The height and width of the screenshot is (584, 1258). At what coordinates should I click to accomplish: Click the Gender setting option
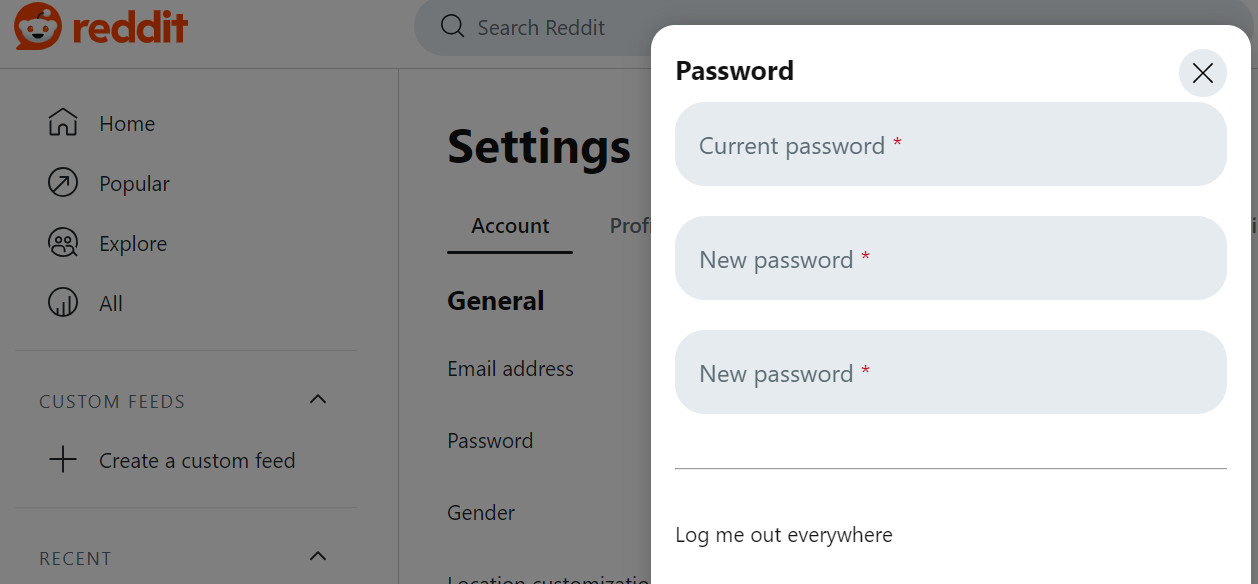[x=481, y=512]
